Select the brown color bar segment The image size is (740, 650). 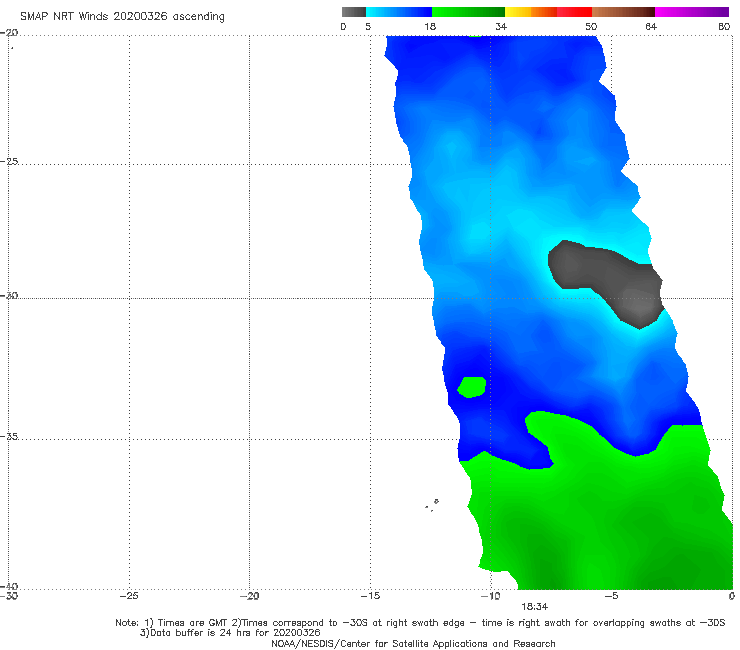pos(623,12)
